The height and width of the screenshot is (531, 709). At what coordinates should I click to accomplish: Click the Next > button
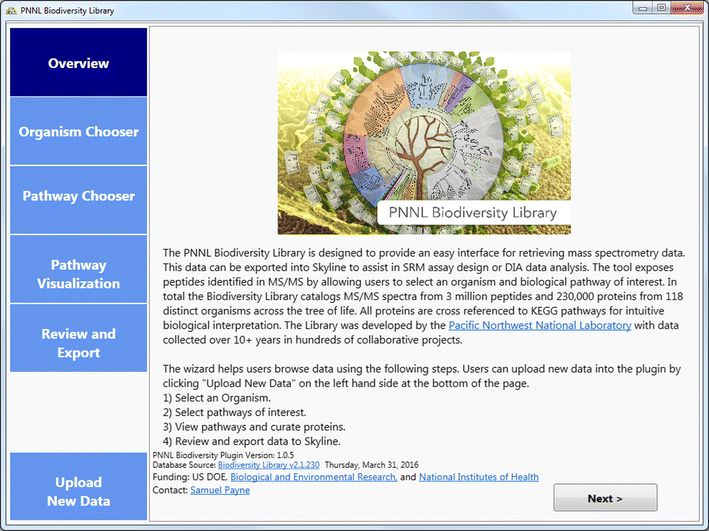tap(605, 498)
